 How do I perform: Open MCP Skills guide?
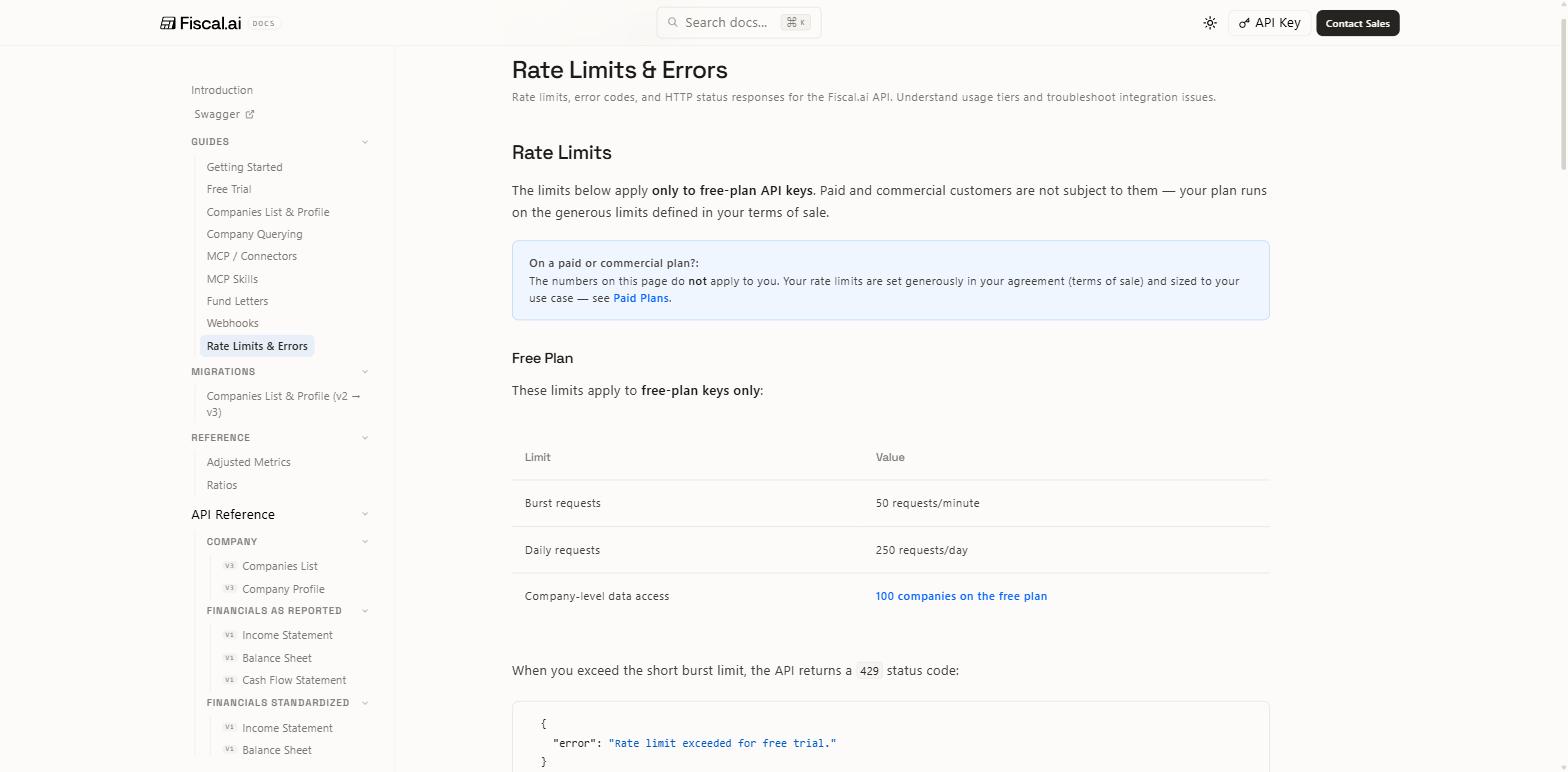[x=232, y=279]
